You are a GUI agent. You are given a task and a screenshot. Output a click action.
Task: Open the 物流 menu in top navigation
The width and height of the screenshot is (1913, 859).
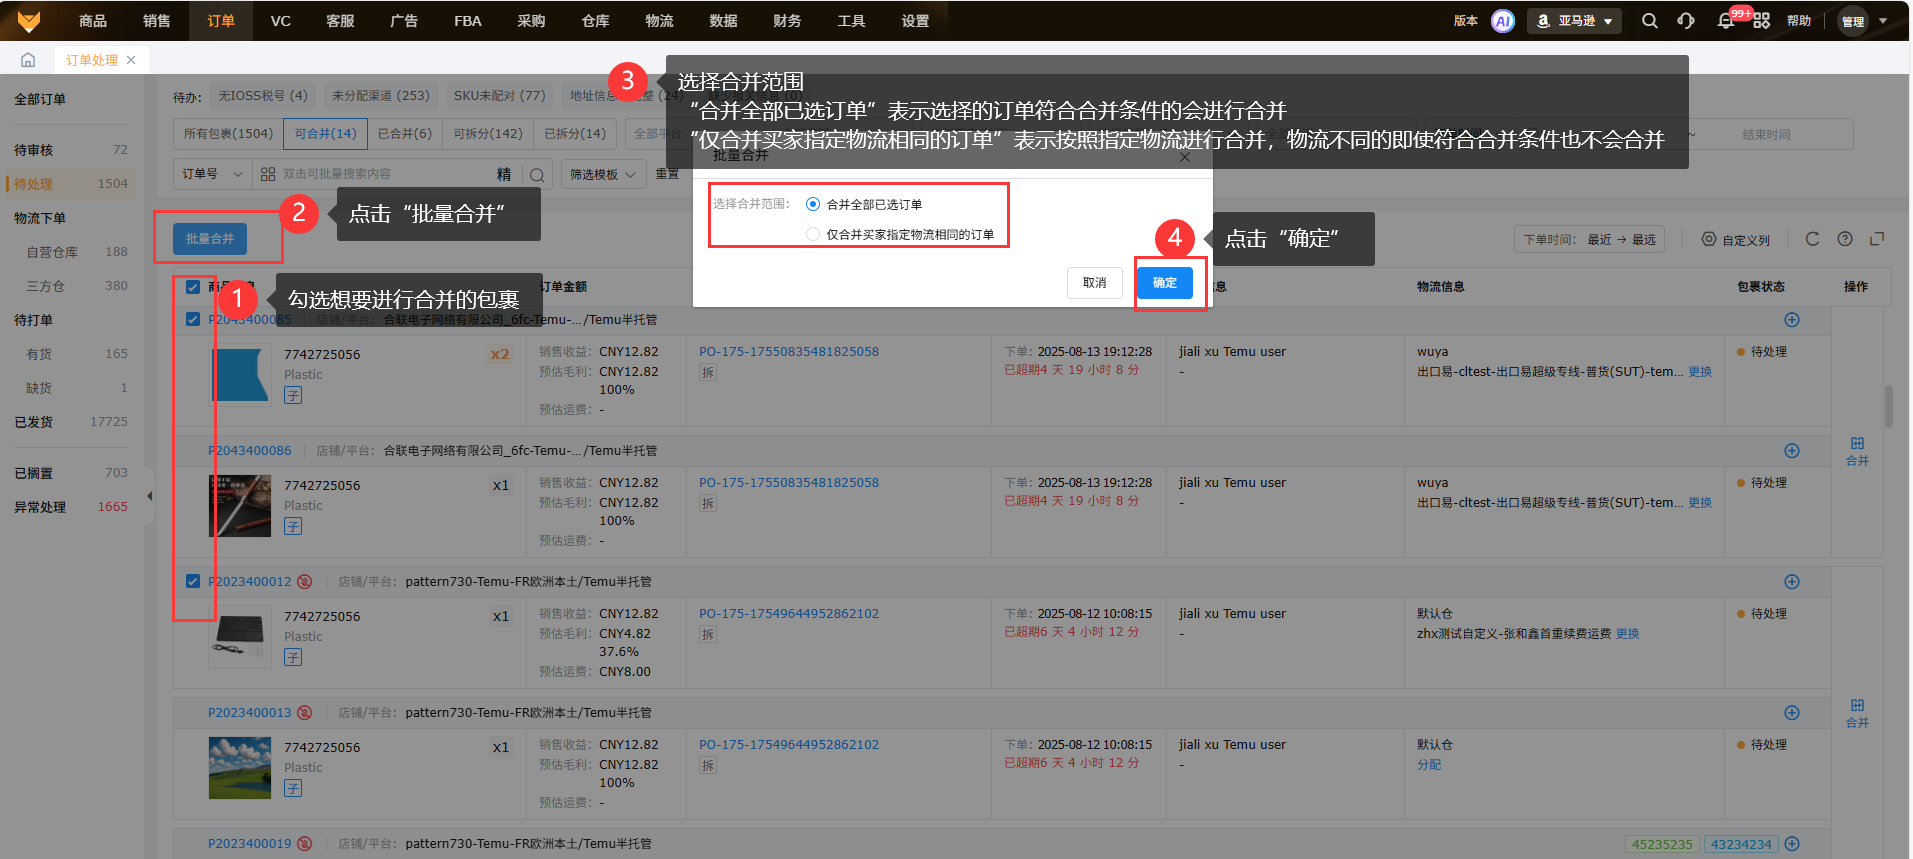[x=659, y=21]
